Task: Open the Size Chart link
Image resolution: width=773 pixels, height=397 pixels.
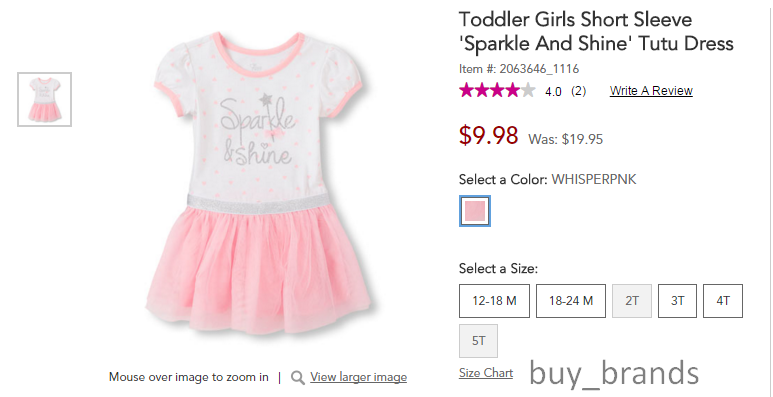Action: [x=486, y=373]
